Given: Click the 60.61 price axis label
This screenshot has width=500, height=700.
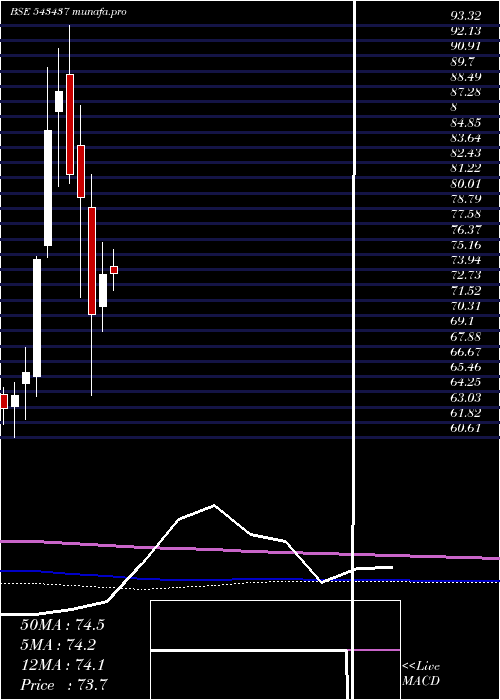Looking at the screenshot, I should tap(466, 428).
